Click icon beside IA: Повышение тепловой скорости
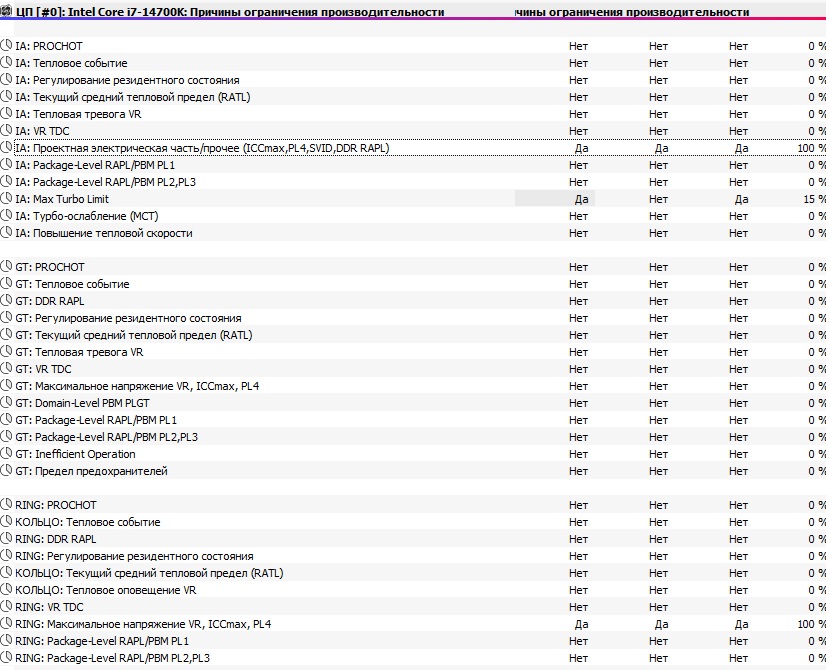 coord(6,232)
